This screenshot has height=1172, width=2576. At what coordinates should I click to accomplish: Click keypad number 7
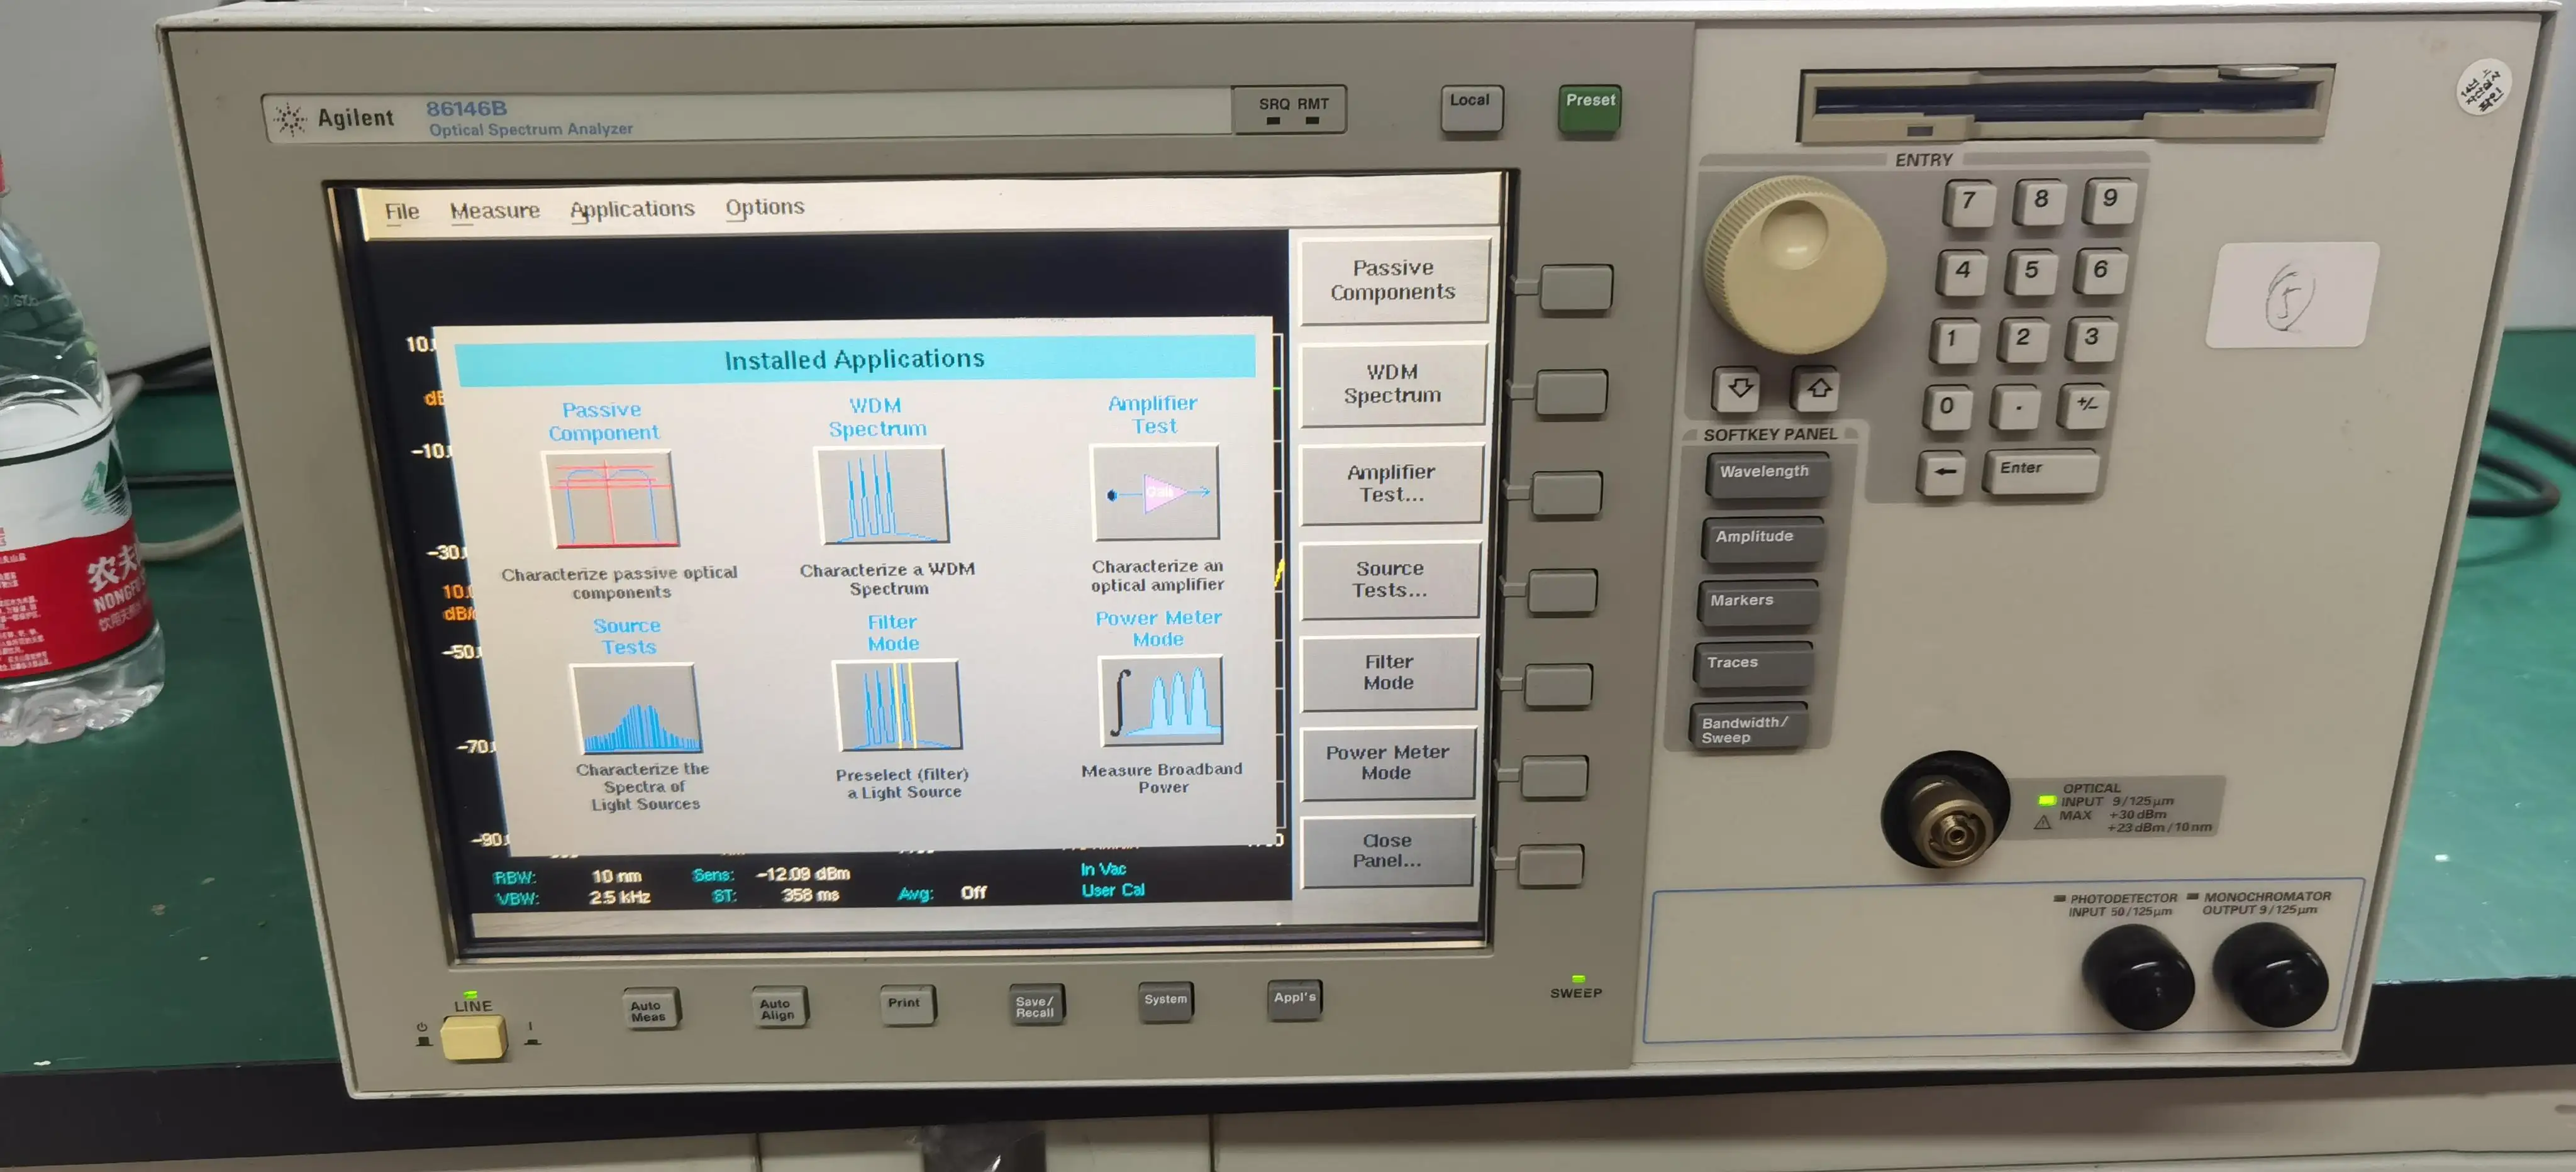point(1968,202)
